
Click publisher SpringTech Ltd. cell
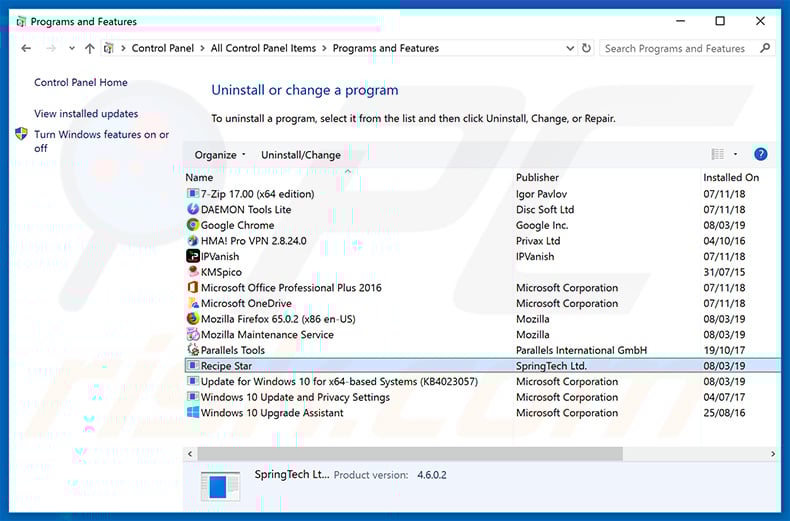(x=551, y=366)
